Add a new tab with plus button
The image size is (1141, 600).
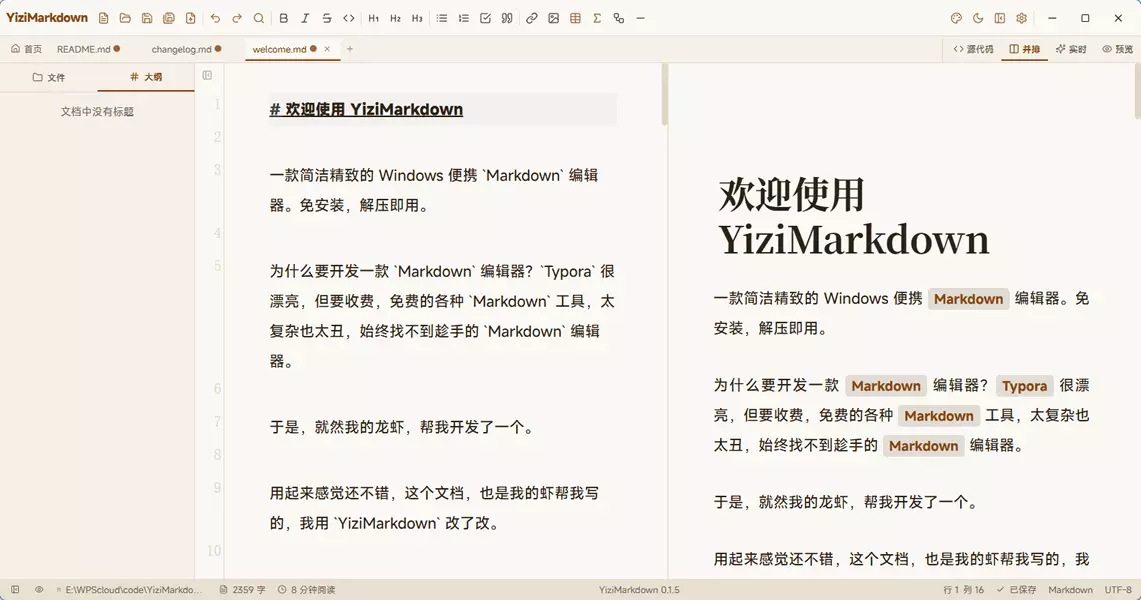(x=350, y=49)
